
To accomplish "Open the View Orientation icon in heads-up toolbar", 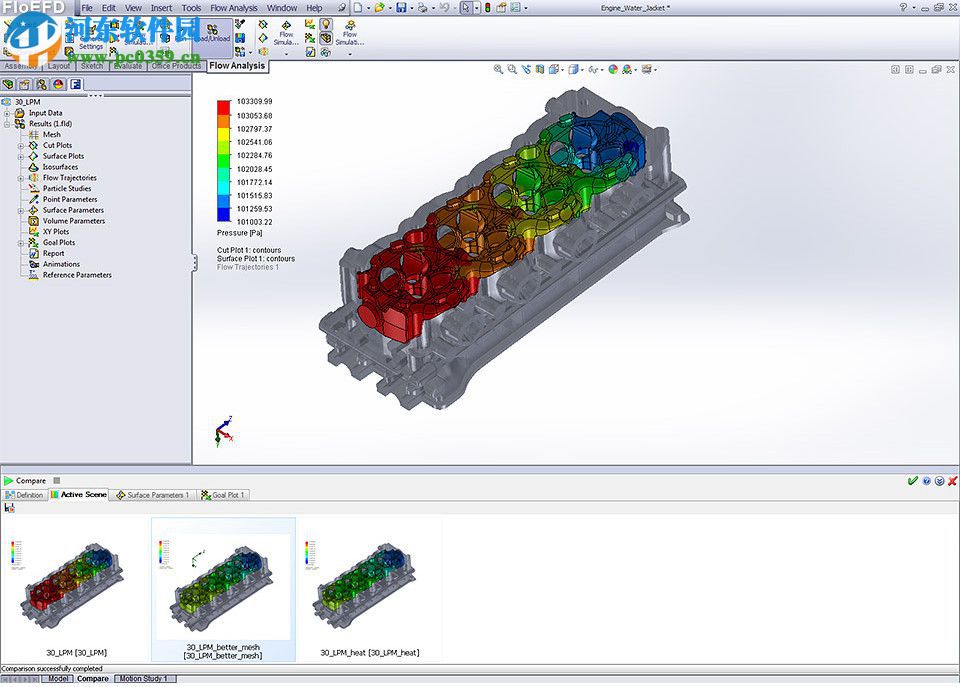I will click(555, 70).
